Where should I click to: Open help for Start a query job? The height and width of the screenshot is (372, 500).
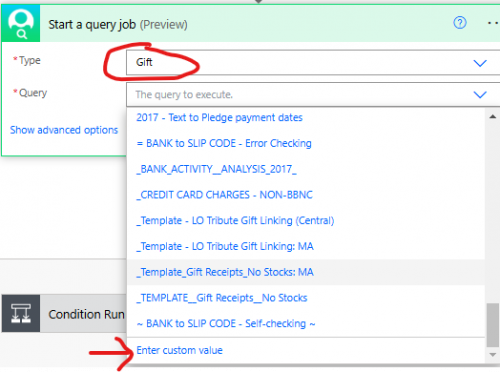pyautogui.click(x=460, y=23)
